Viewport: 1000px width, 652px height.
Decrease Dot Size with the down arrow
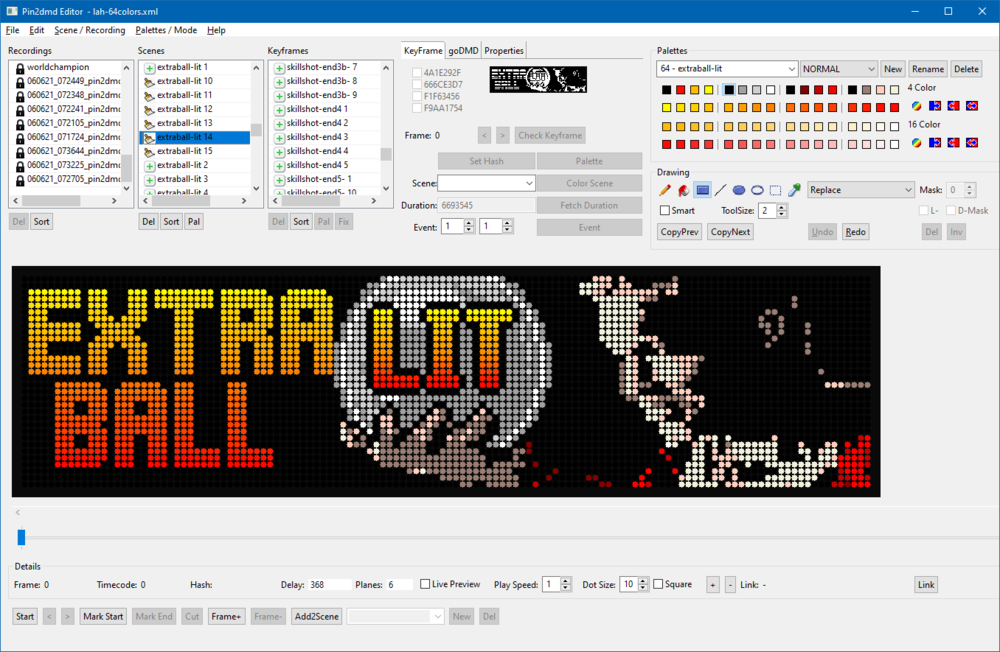[643, 588]
